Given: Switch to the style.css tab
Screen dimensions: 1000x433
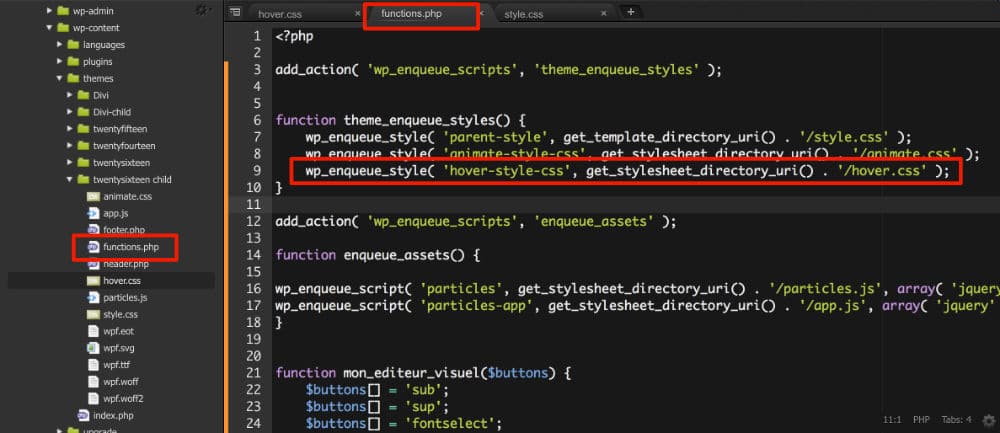Looking at the screenshot, I should (550, 13).
